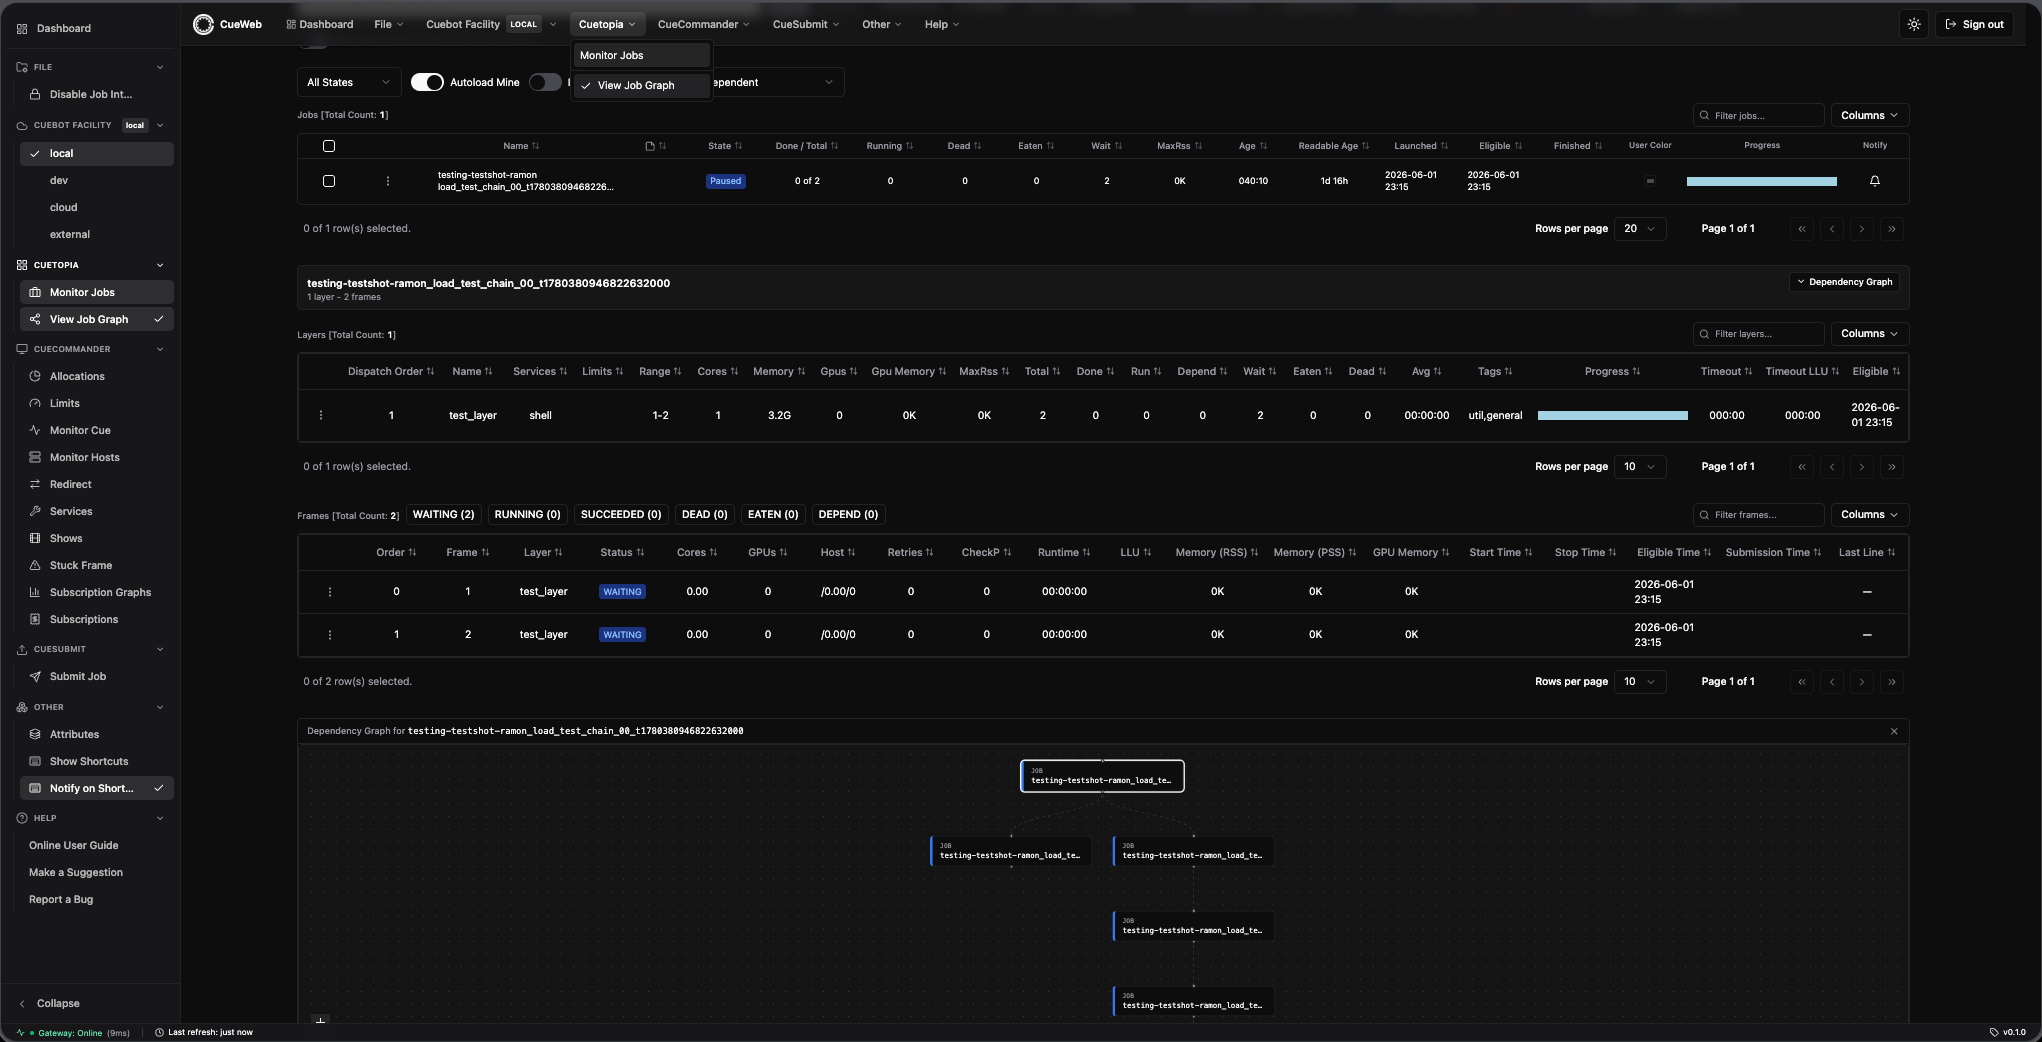This screenshot has height=1042, width=2042.
Task: Click the CueWeb logo icon
Action: click(x=203, y=24)
